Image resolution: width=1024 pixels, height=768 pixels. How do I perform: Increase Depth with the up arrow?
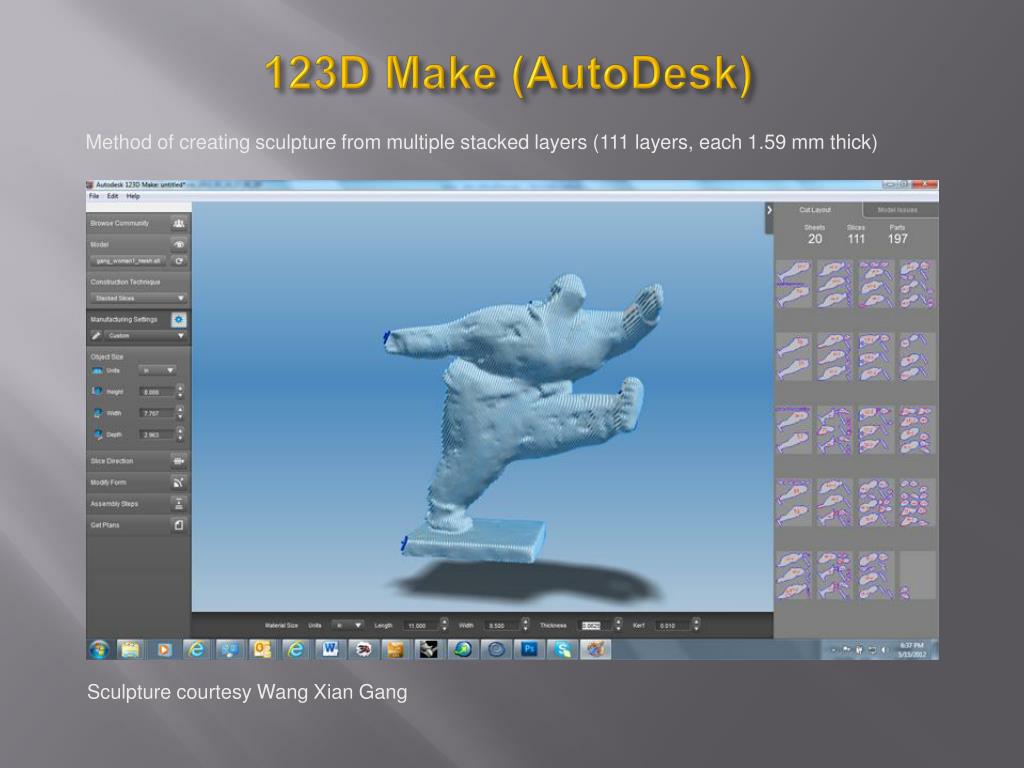click(x=180, y=430)
